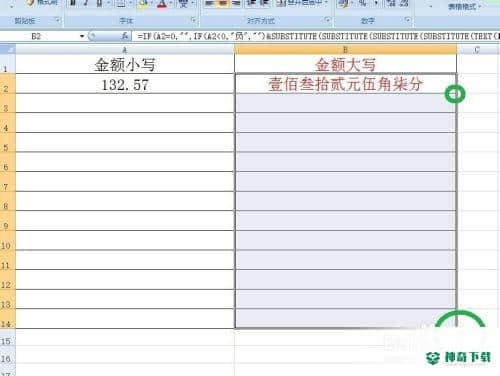Screen dimensions: 500x376
Task: Click the Select All corner button
Action: click(8, 50)
